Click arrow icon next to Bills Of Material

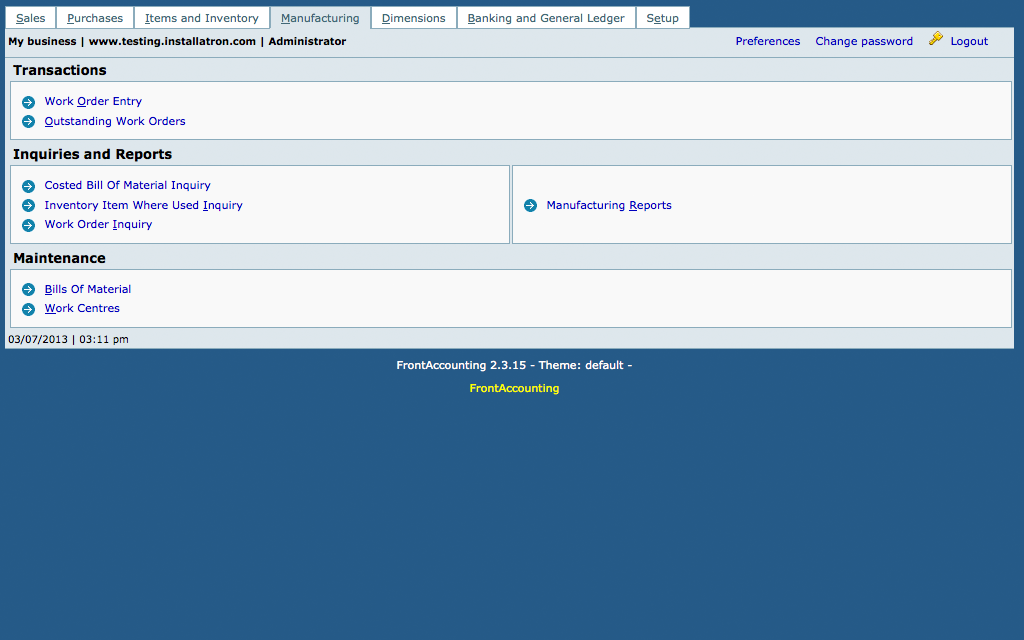(28, 290)
